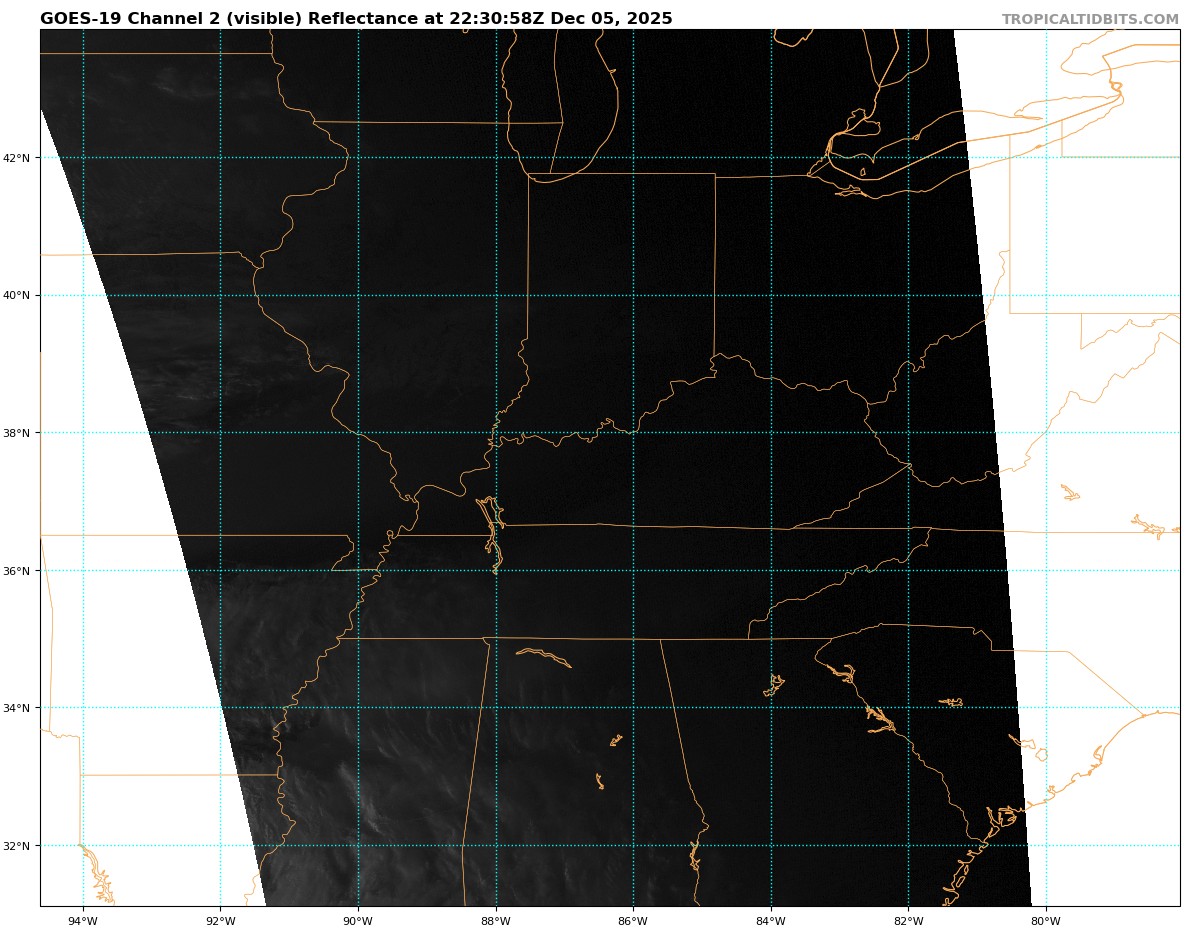Click grid intersection at 42°N and 84°W
The height and width of the screenshot is (929, 1200).
(x=771, y=158)
